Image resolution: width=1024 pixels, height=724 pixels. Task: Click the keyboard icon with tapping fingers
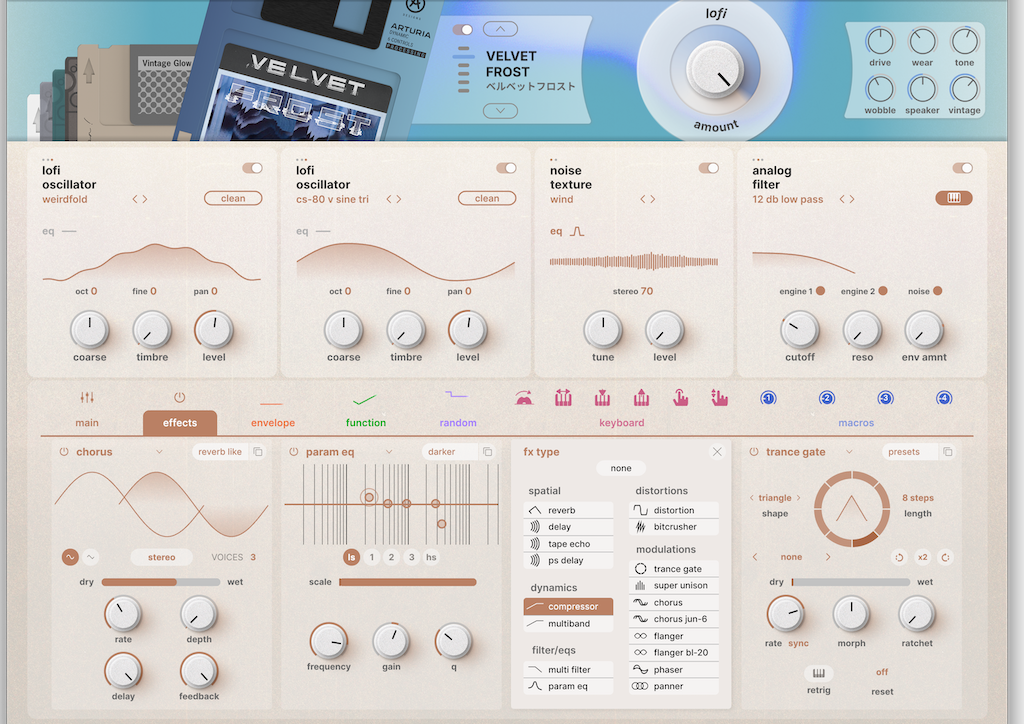719,398
